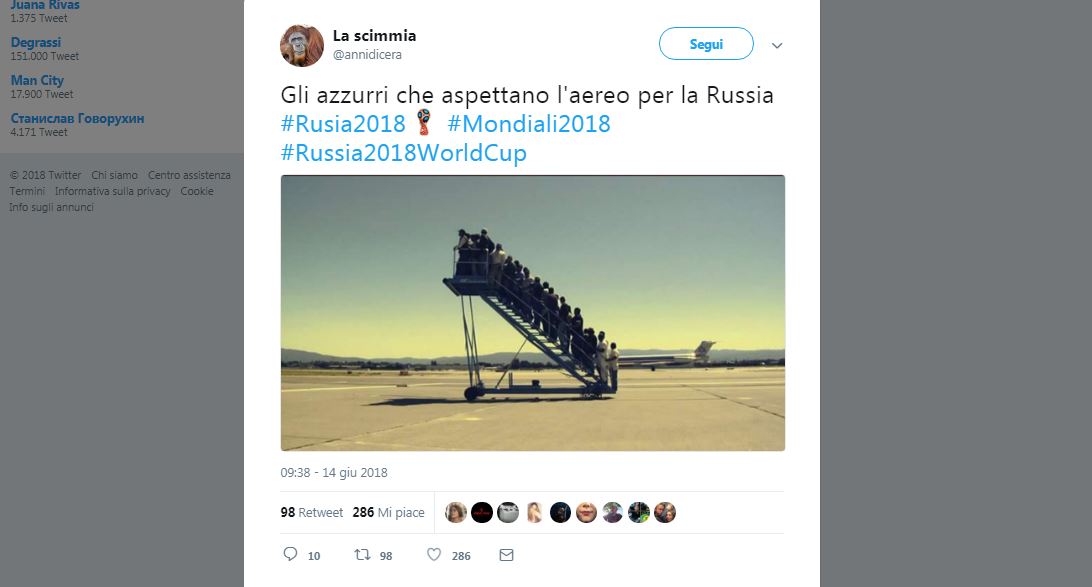
Task: Send the tweet via direct message
Action: click(505, 555)
